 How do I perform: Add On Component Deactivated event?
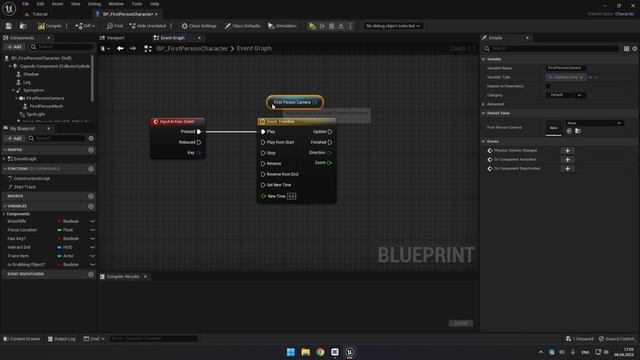[567, 169]
